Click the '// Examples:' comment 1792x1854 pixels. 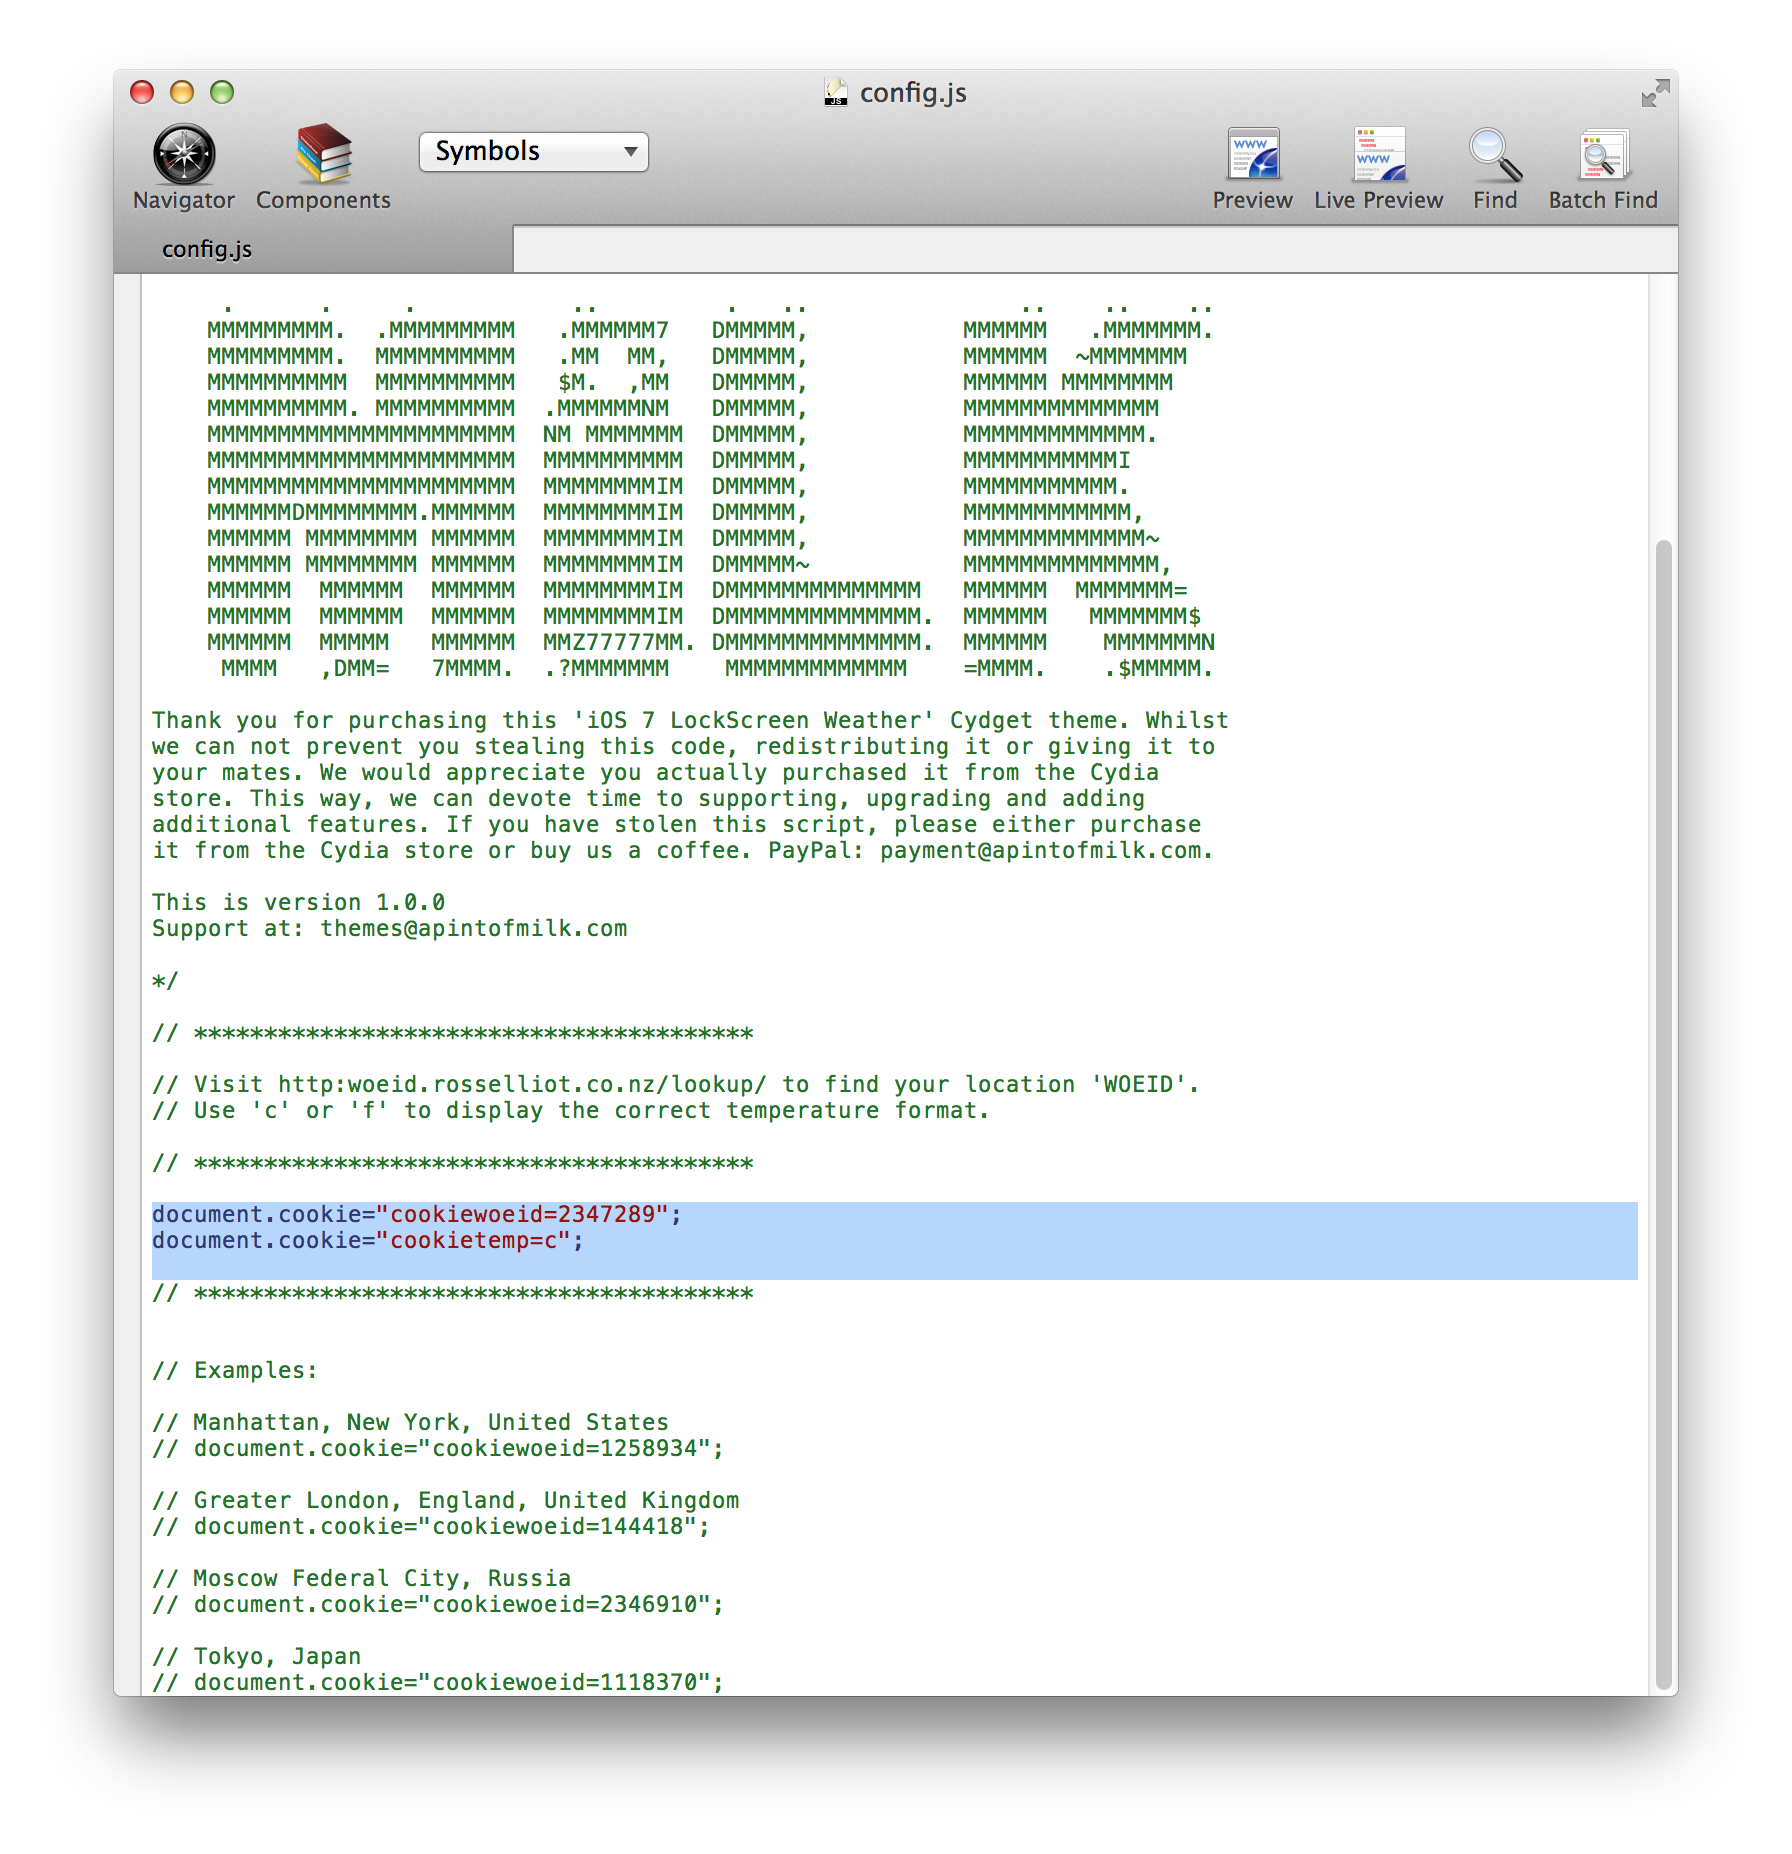(x=235, y=1370)
